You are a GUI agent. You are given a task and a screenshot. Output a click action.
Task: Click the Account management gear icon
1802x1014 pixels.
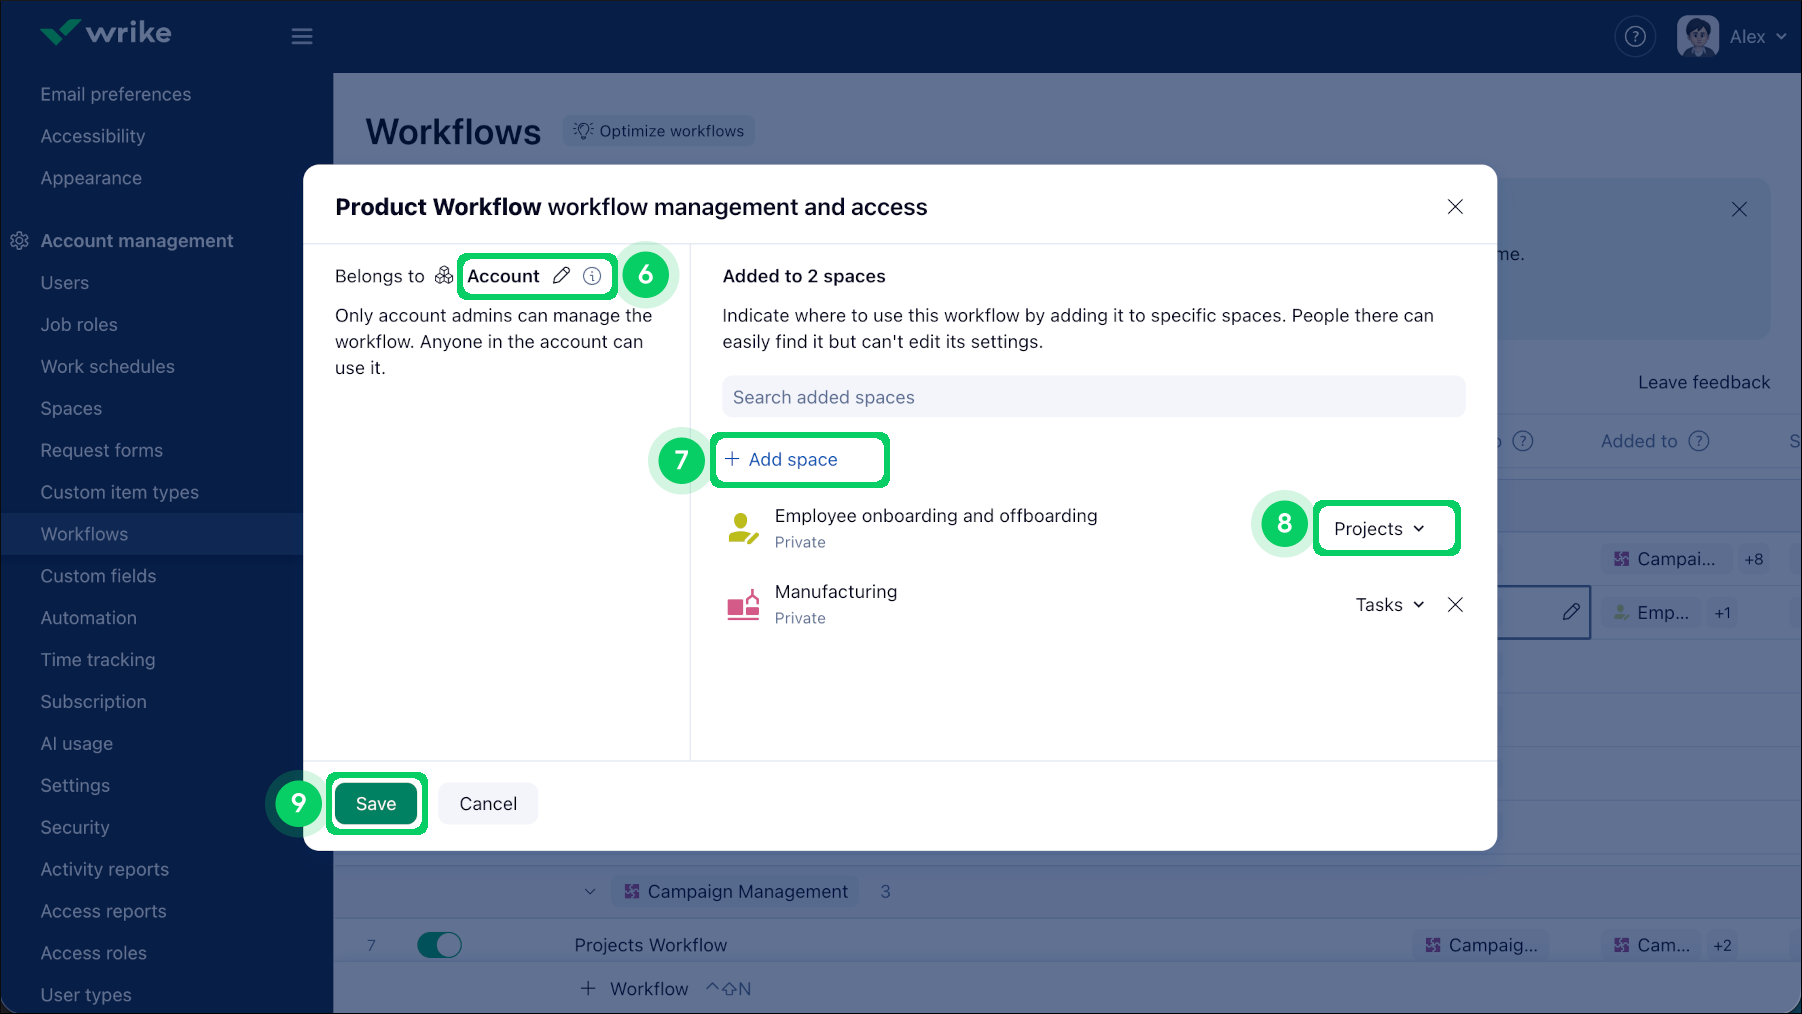19,240
